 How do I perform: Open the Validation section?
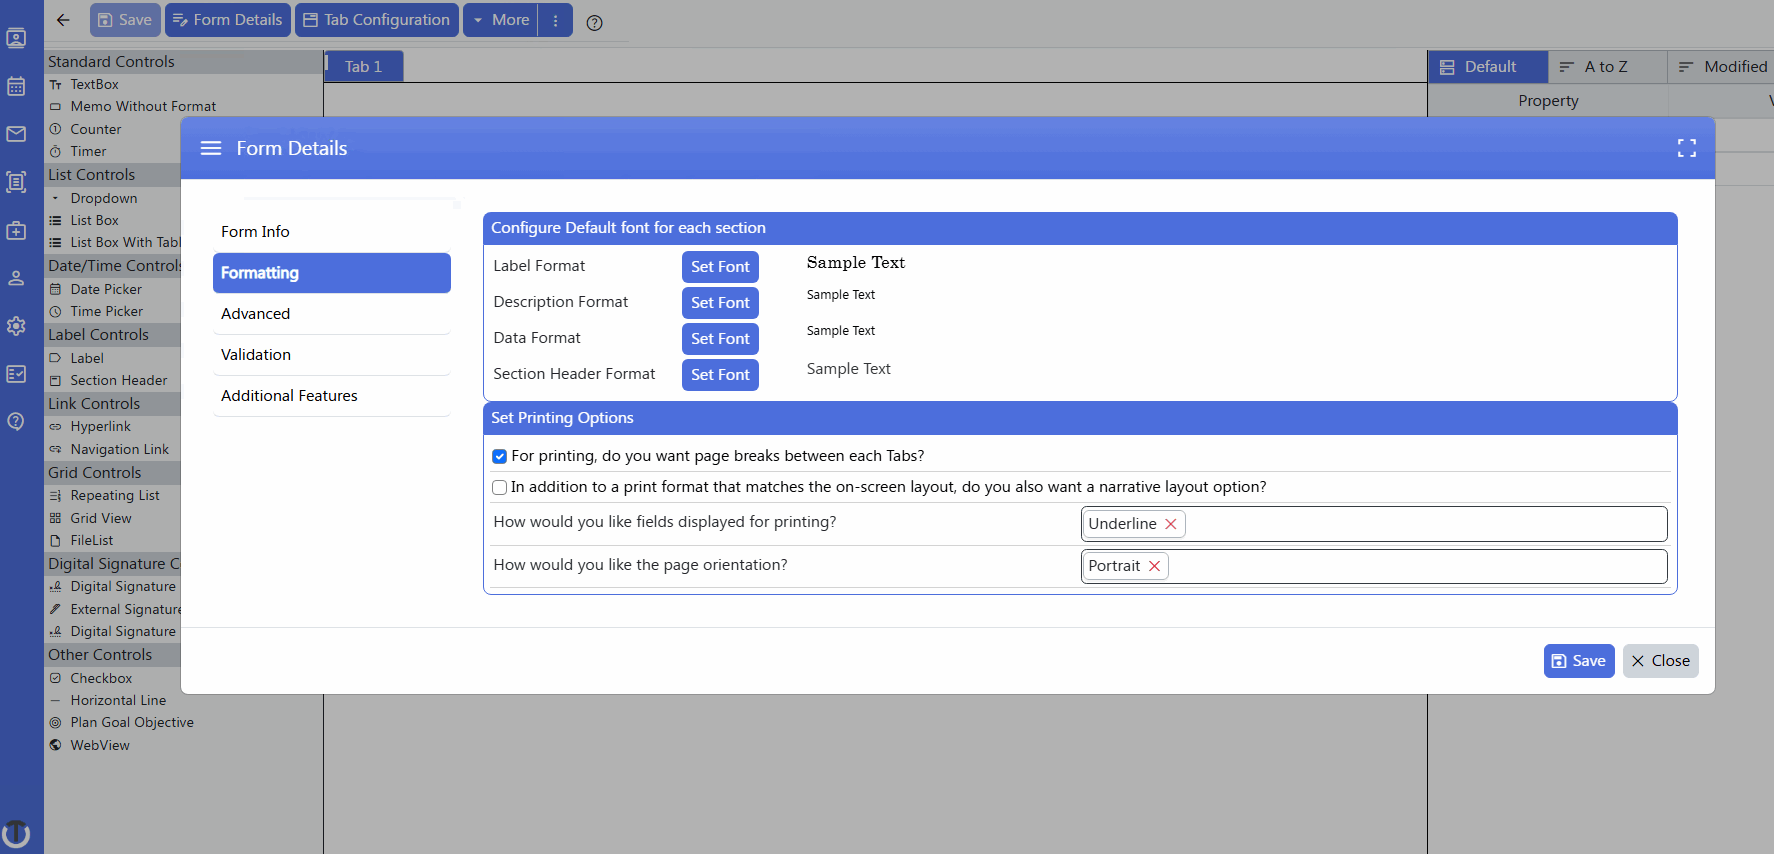tap(331, 355)
